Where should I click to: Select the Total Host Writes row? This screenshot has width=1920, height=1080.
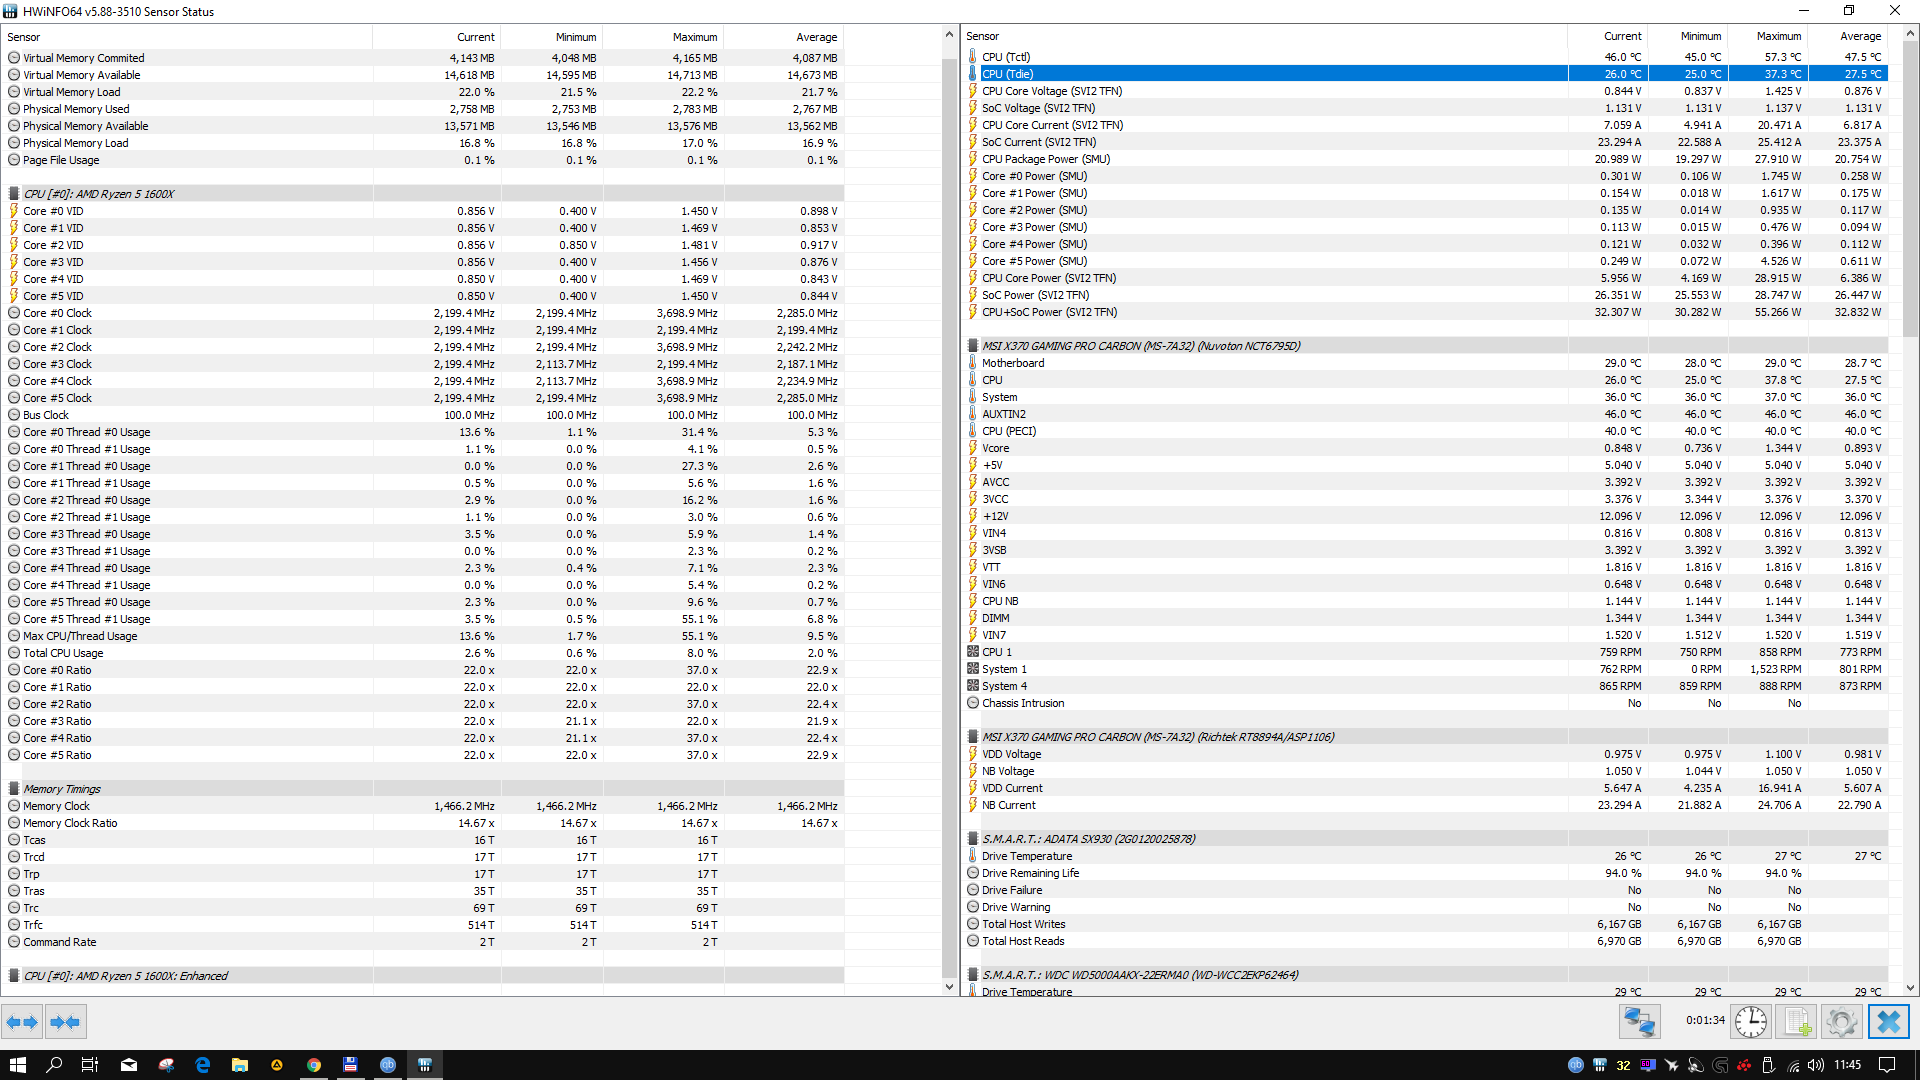coord(1426,924)
